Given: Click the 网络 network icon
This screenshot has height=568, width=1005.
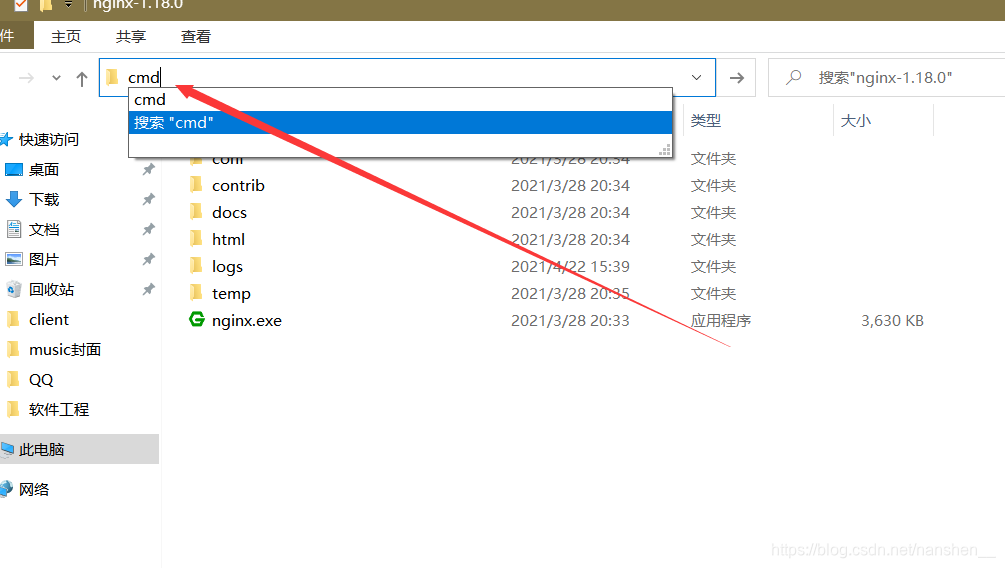Looking at the screenshot, I should (6, 489).
